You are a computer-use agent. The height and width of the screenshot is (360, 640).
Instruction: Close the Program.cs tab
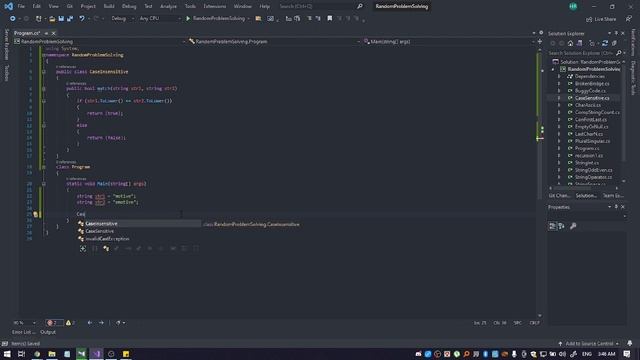[53, 33]
